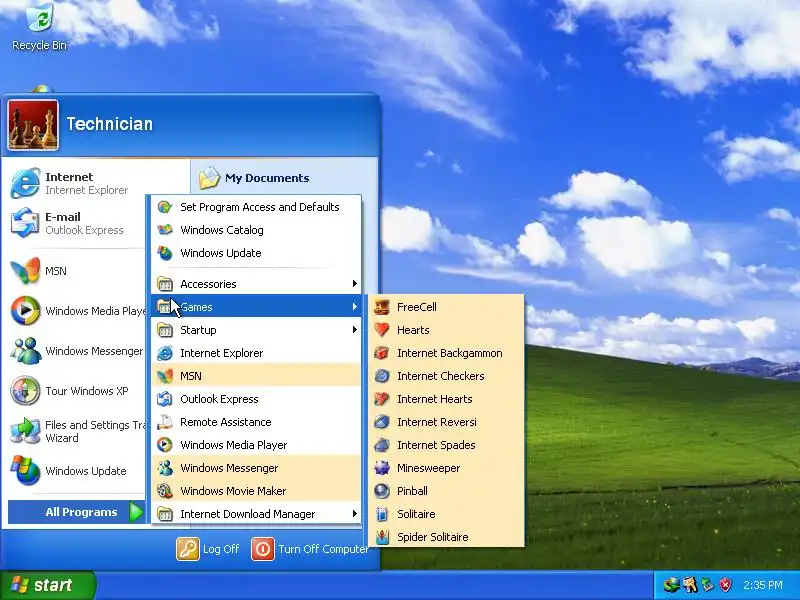Image resolution: width=800 pixels, height=600 pixels.
Task: Click the Internet Spades icon
Action: tap(382, 445)
